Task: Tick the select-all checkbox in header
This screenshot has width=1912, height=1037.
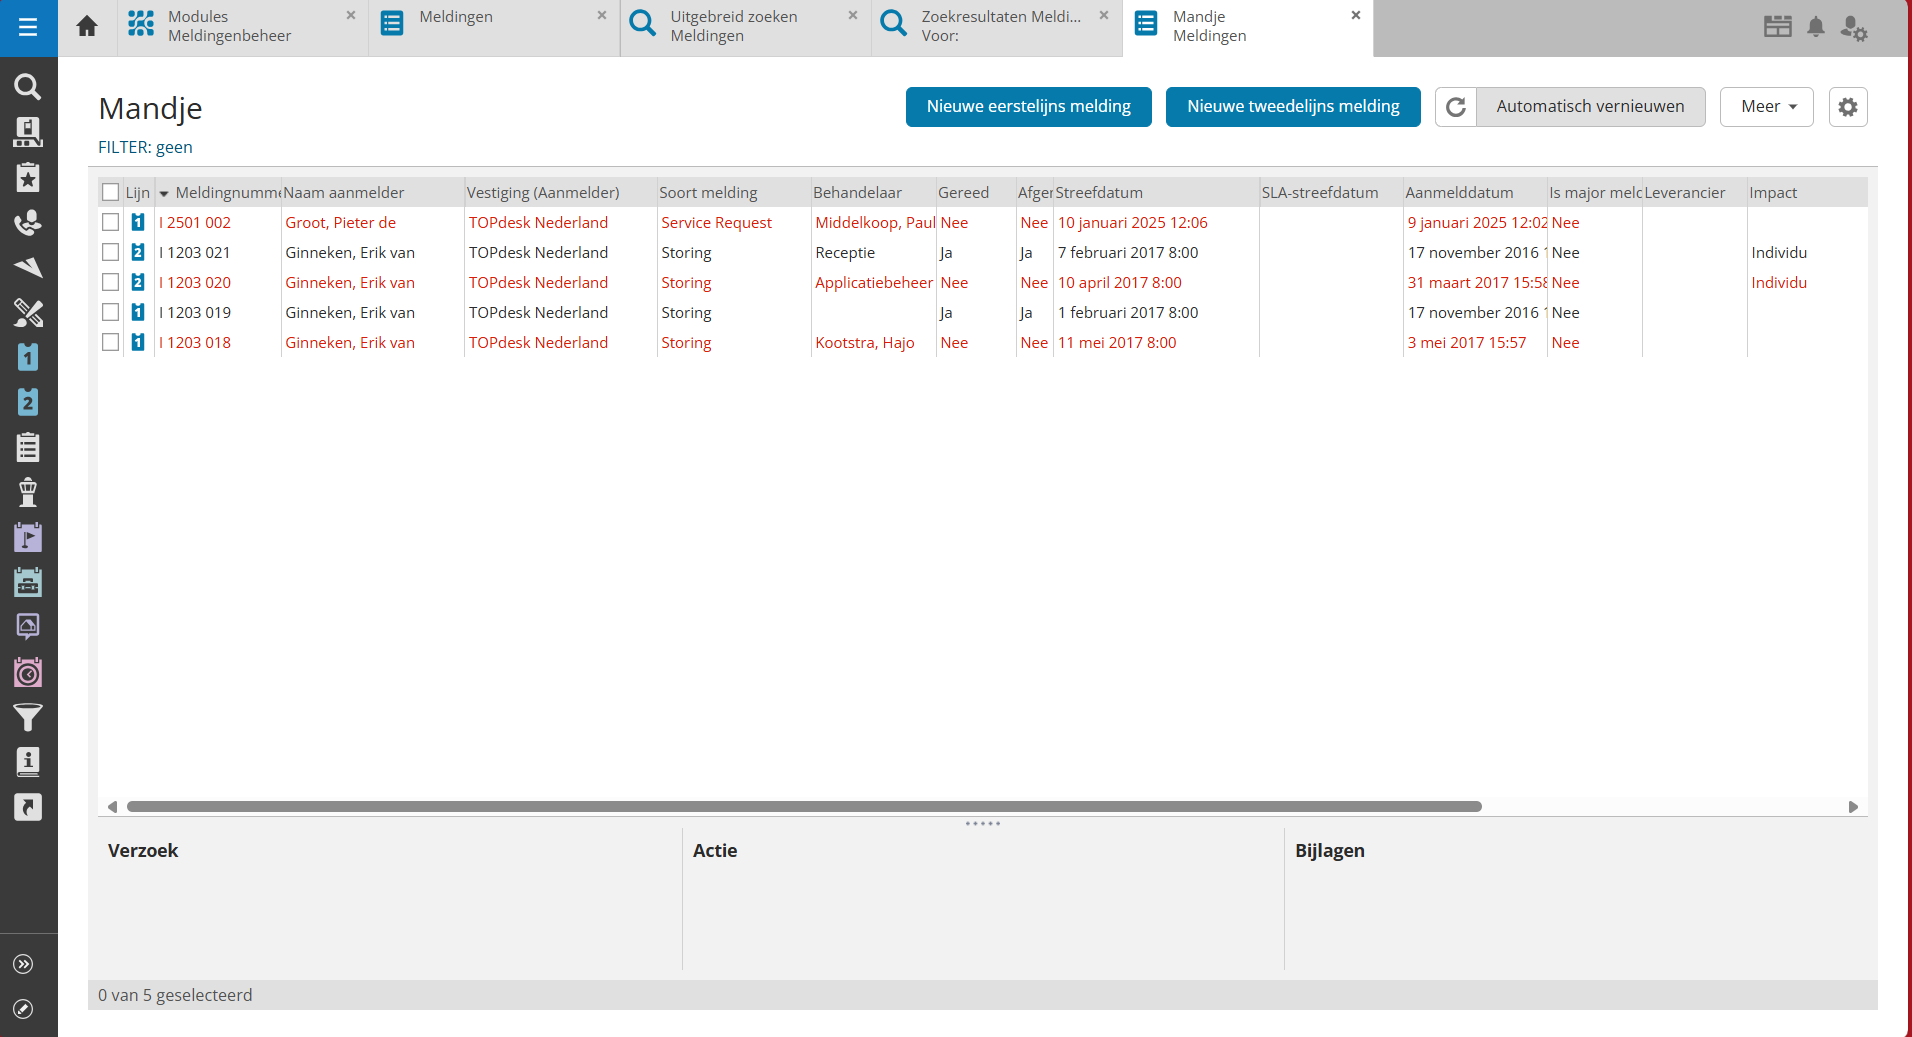Action: coord(111,193)
